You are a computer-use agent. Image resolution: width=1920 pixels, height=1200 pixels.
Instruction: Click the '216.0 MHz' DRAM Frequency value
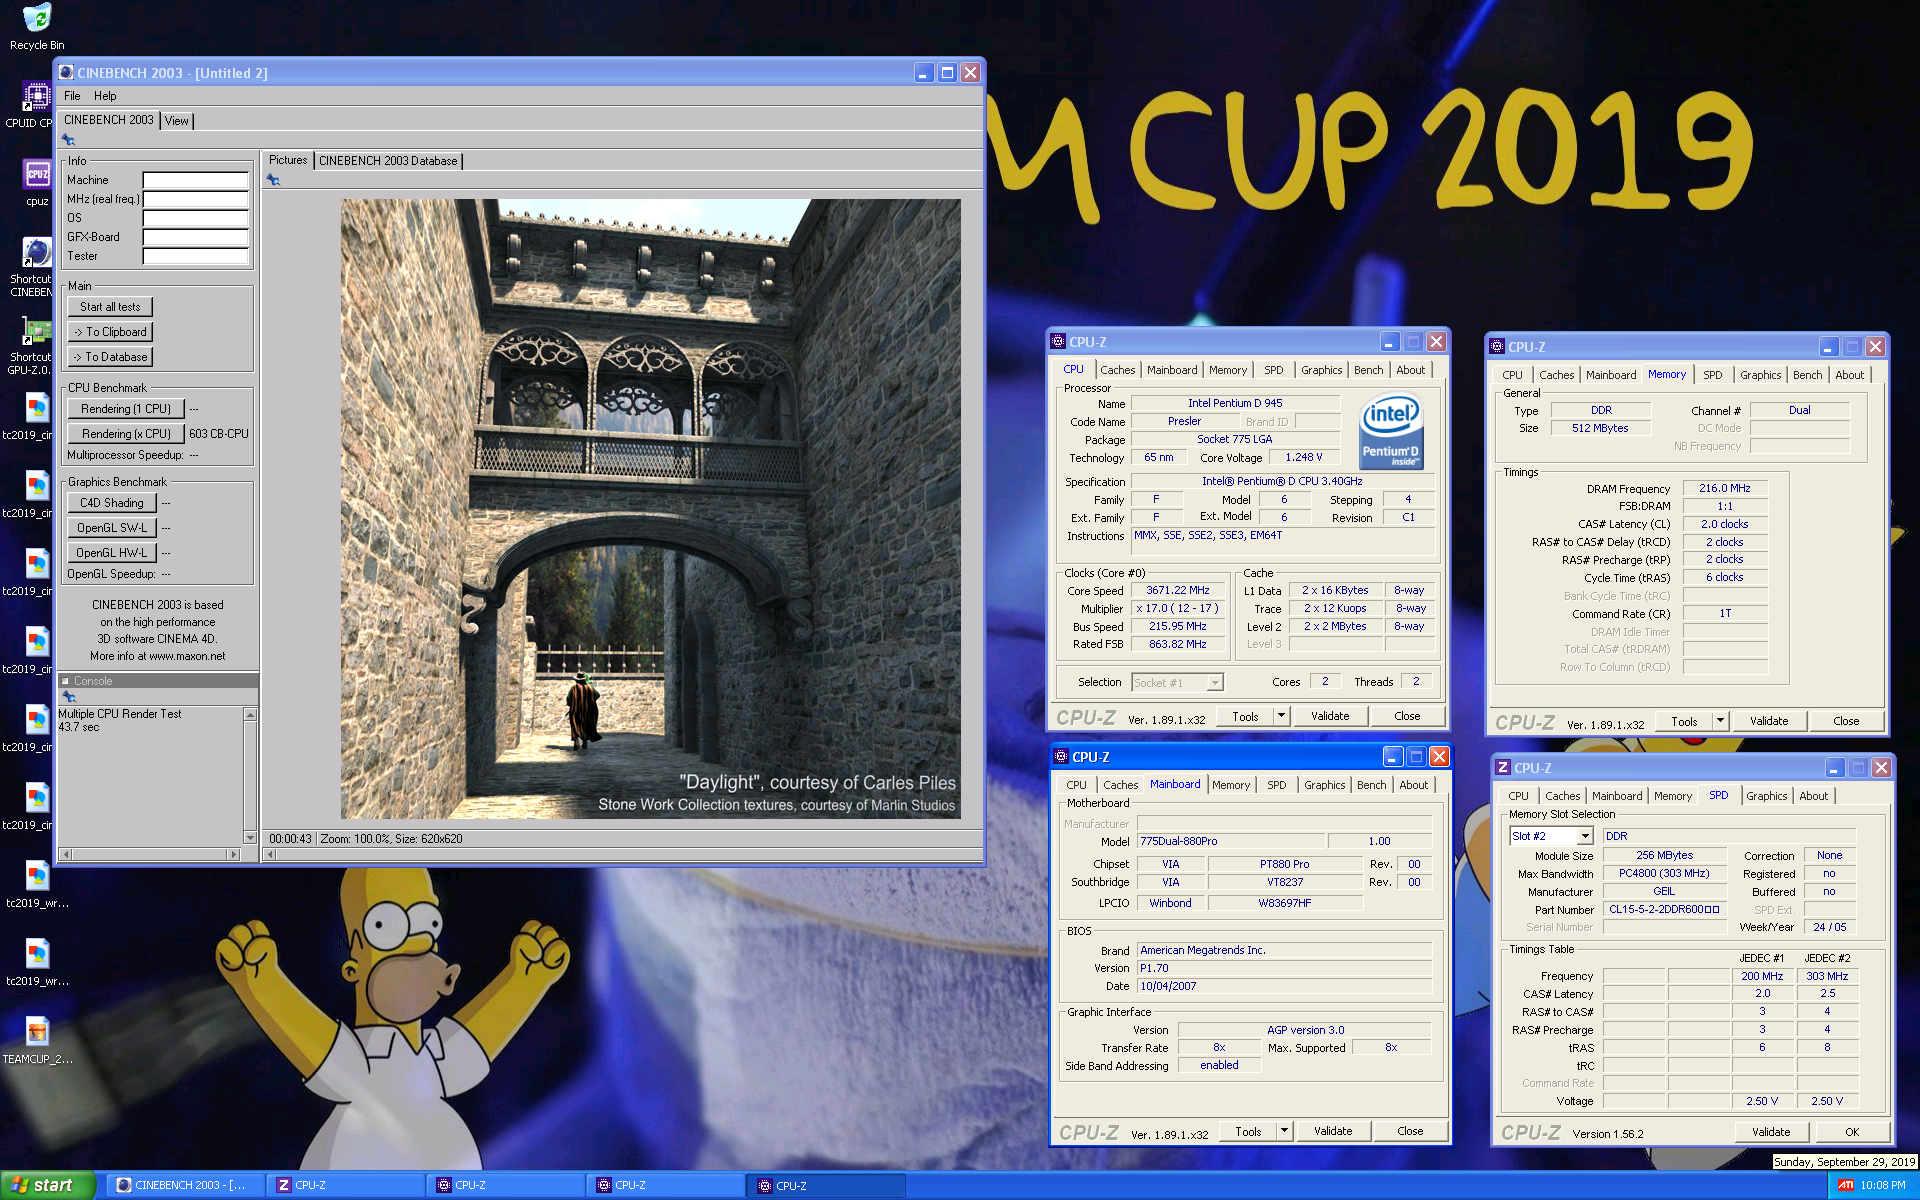[1725, 489]
